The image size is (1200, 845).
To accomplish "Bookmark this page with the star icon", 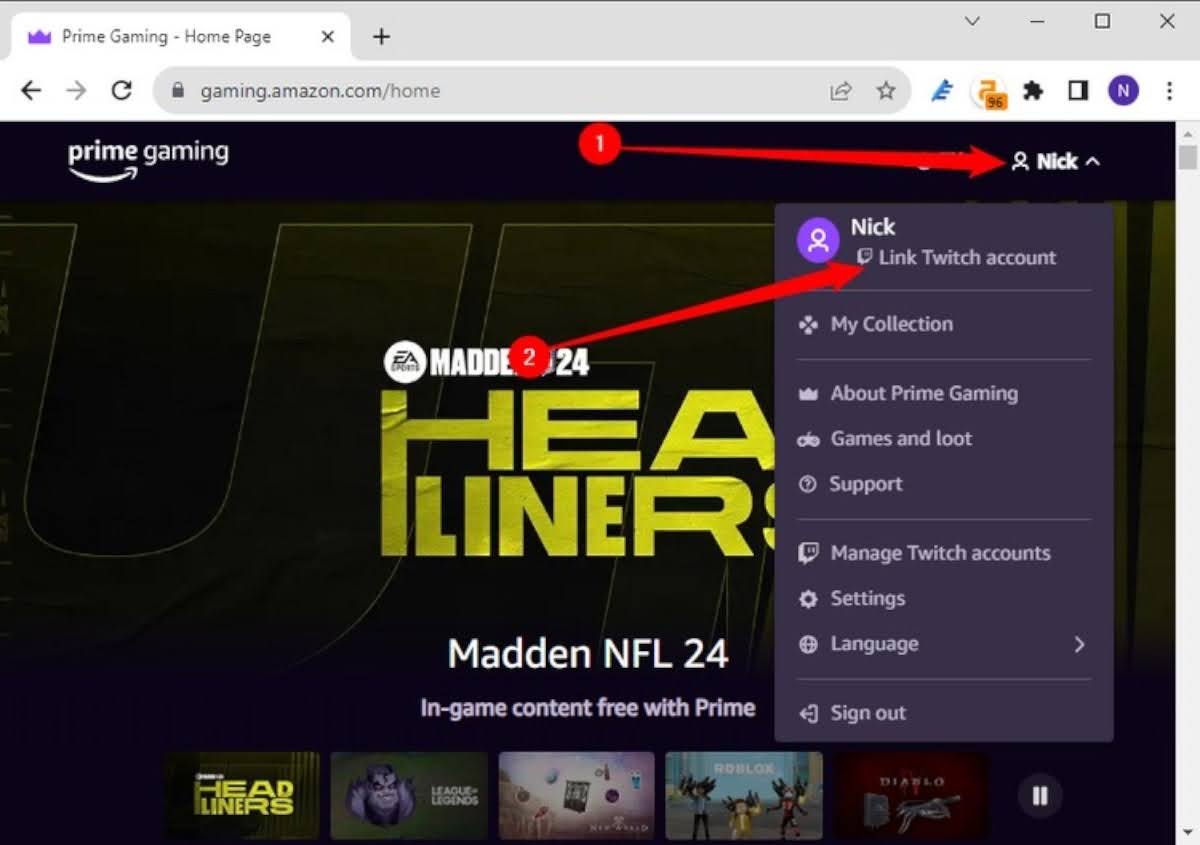I will point(886,91).
